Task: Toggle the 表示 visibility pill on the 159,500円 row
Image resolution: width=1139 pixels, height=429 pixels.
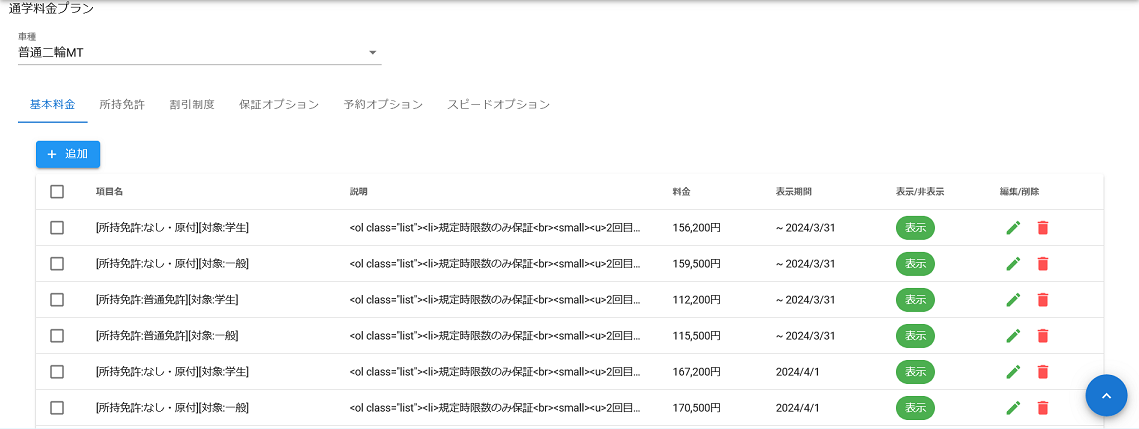Action: point(915,264)
